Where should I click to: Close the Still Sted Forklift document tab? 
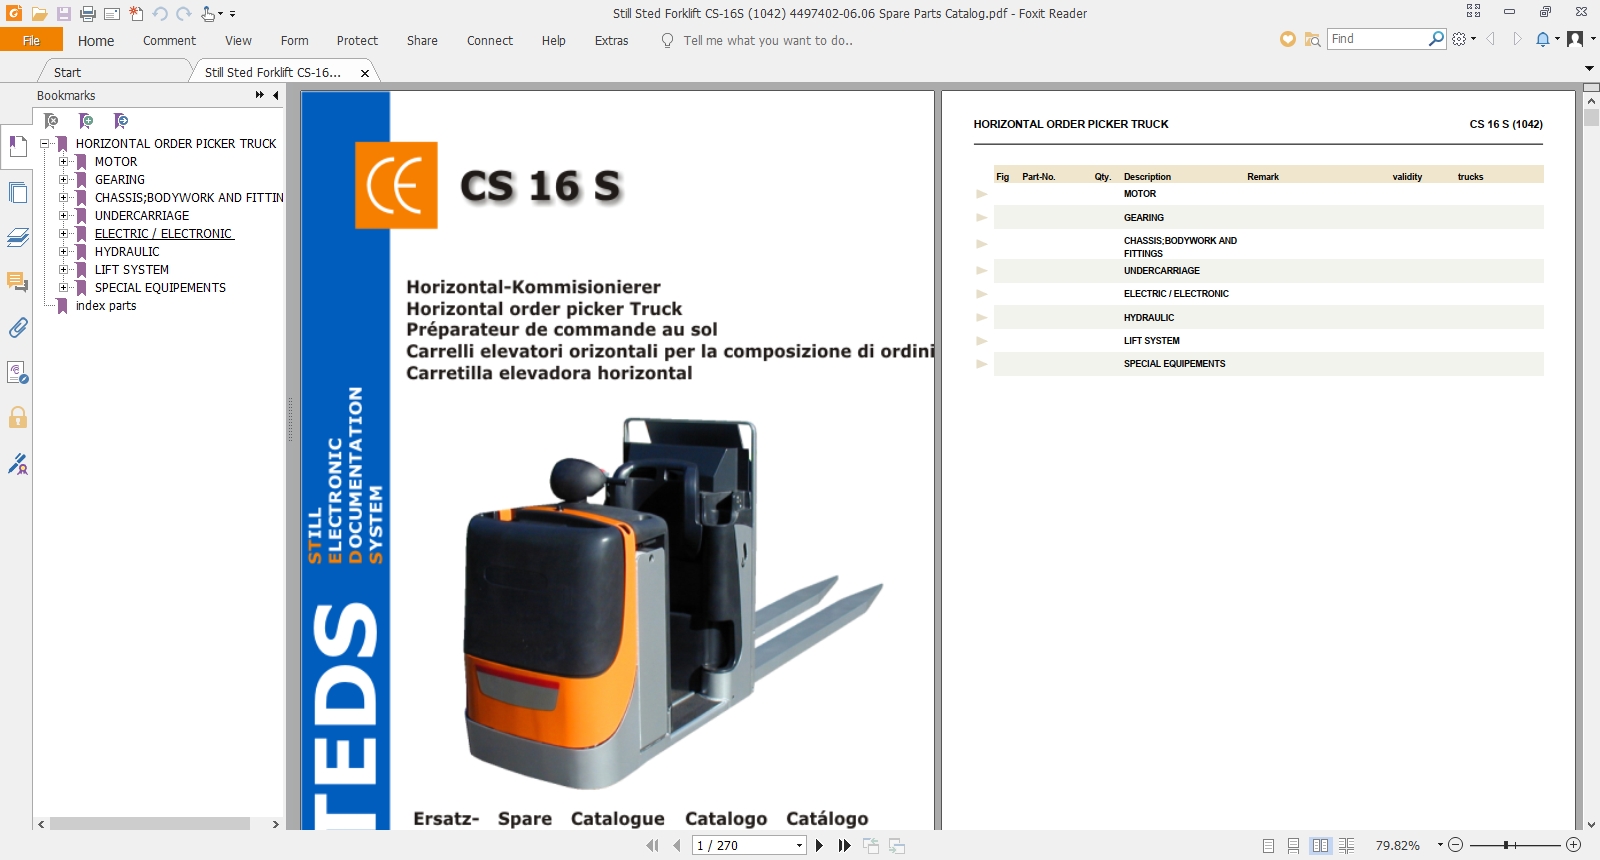(365, 73)
